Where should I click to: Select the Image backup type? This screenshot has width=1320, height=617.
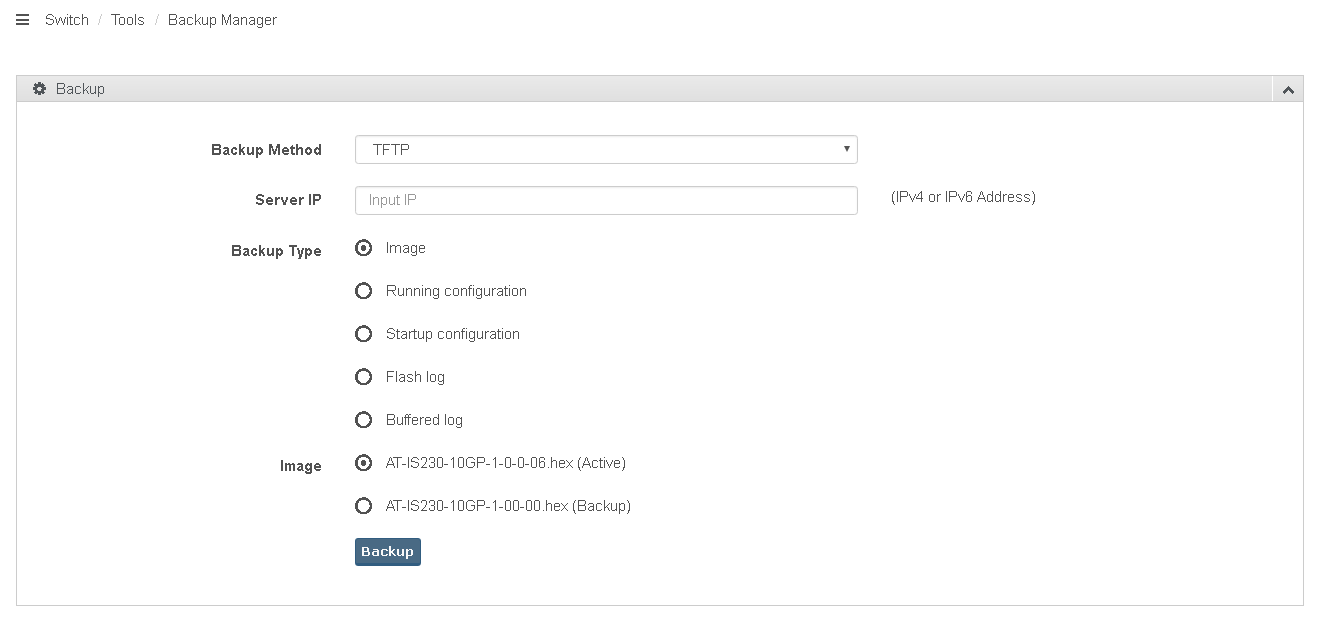pos(364,248)
